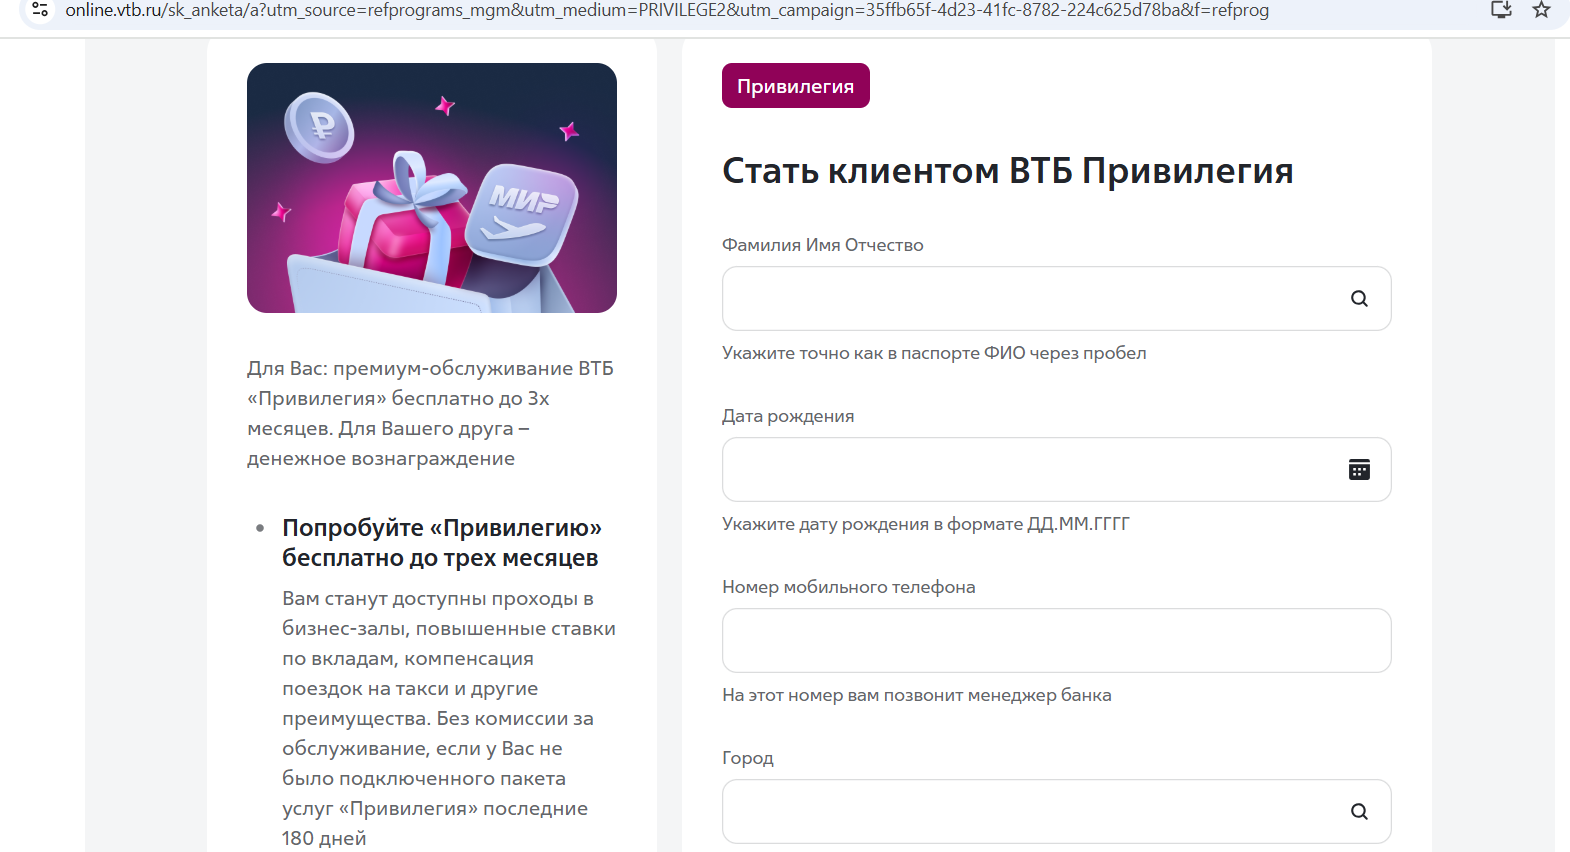The height and width of the screenshot is (852, 1570).
Task: Bookmark this page with the star icon
Action: [1541, 10]
